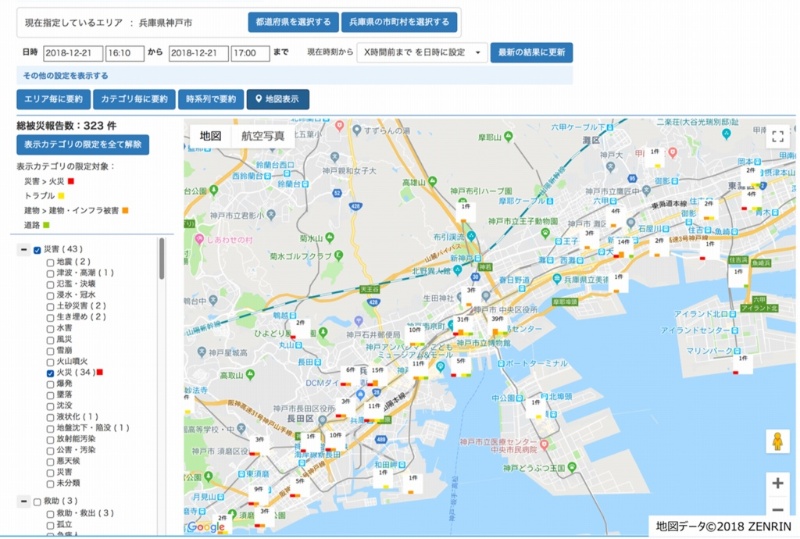
Task: Open Street View pegman icon
Action: (x=777, y=442)
